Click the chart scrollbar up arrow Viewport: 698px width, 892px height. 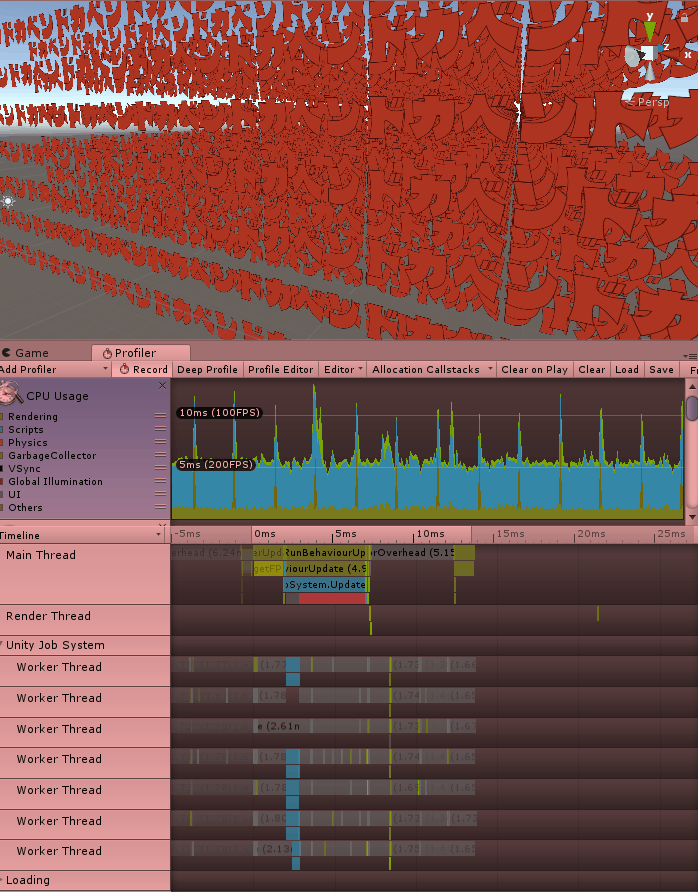point(692,386)
